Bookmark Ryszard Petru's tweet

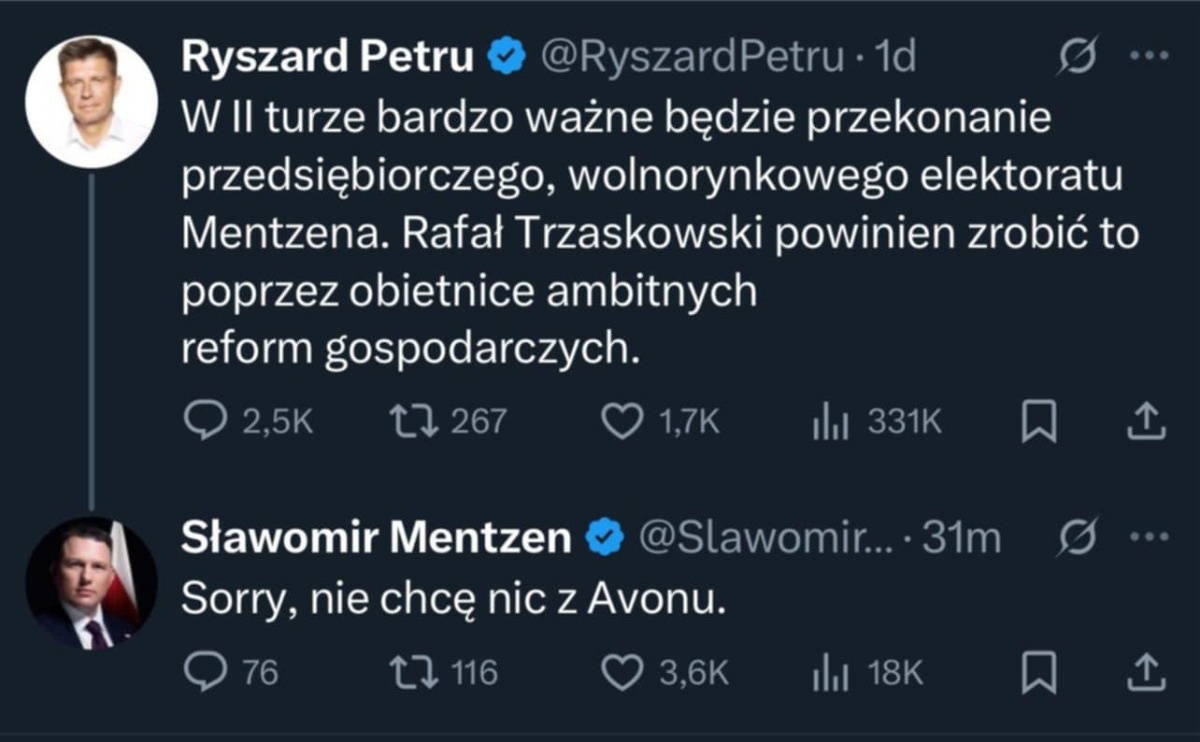pyautogui.click(x=1038, y=422)
